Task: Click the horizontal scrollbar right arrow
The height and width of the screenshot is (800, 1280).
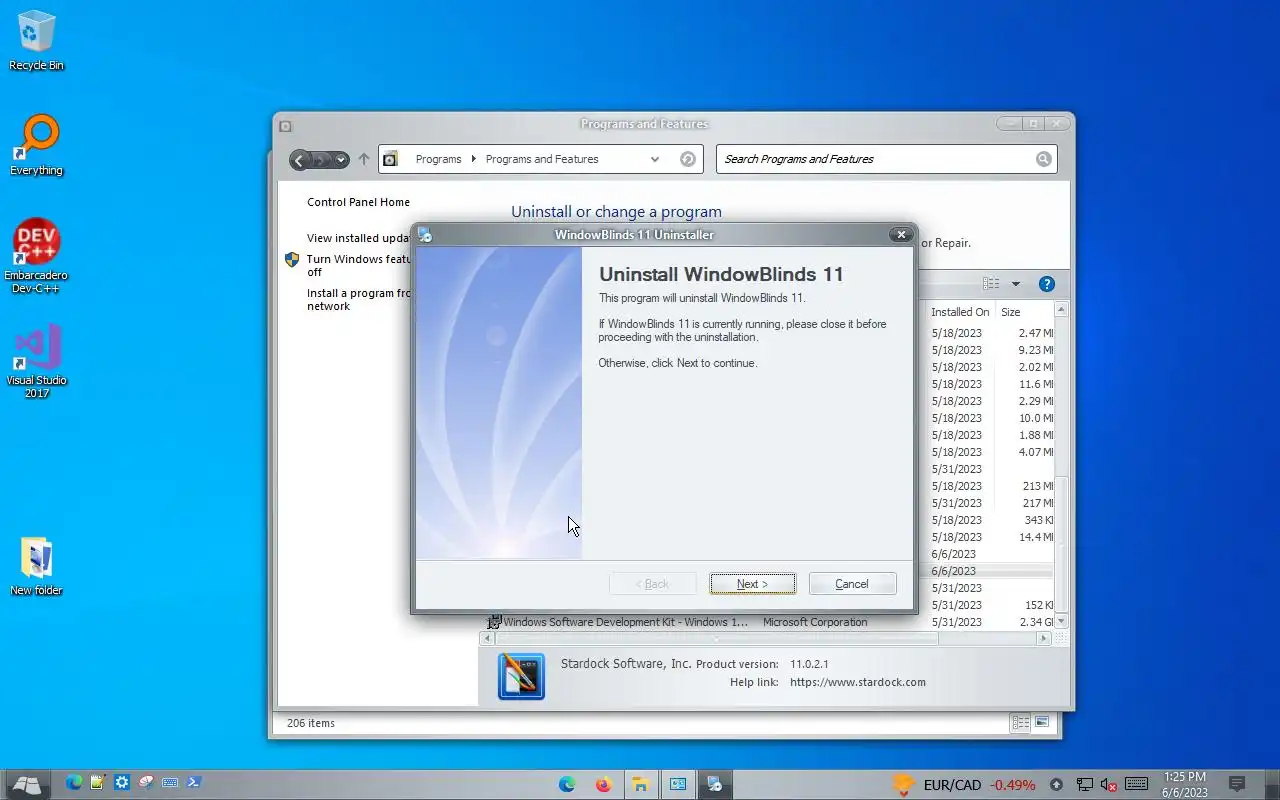Action: [x=1044, y=638]
